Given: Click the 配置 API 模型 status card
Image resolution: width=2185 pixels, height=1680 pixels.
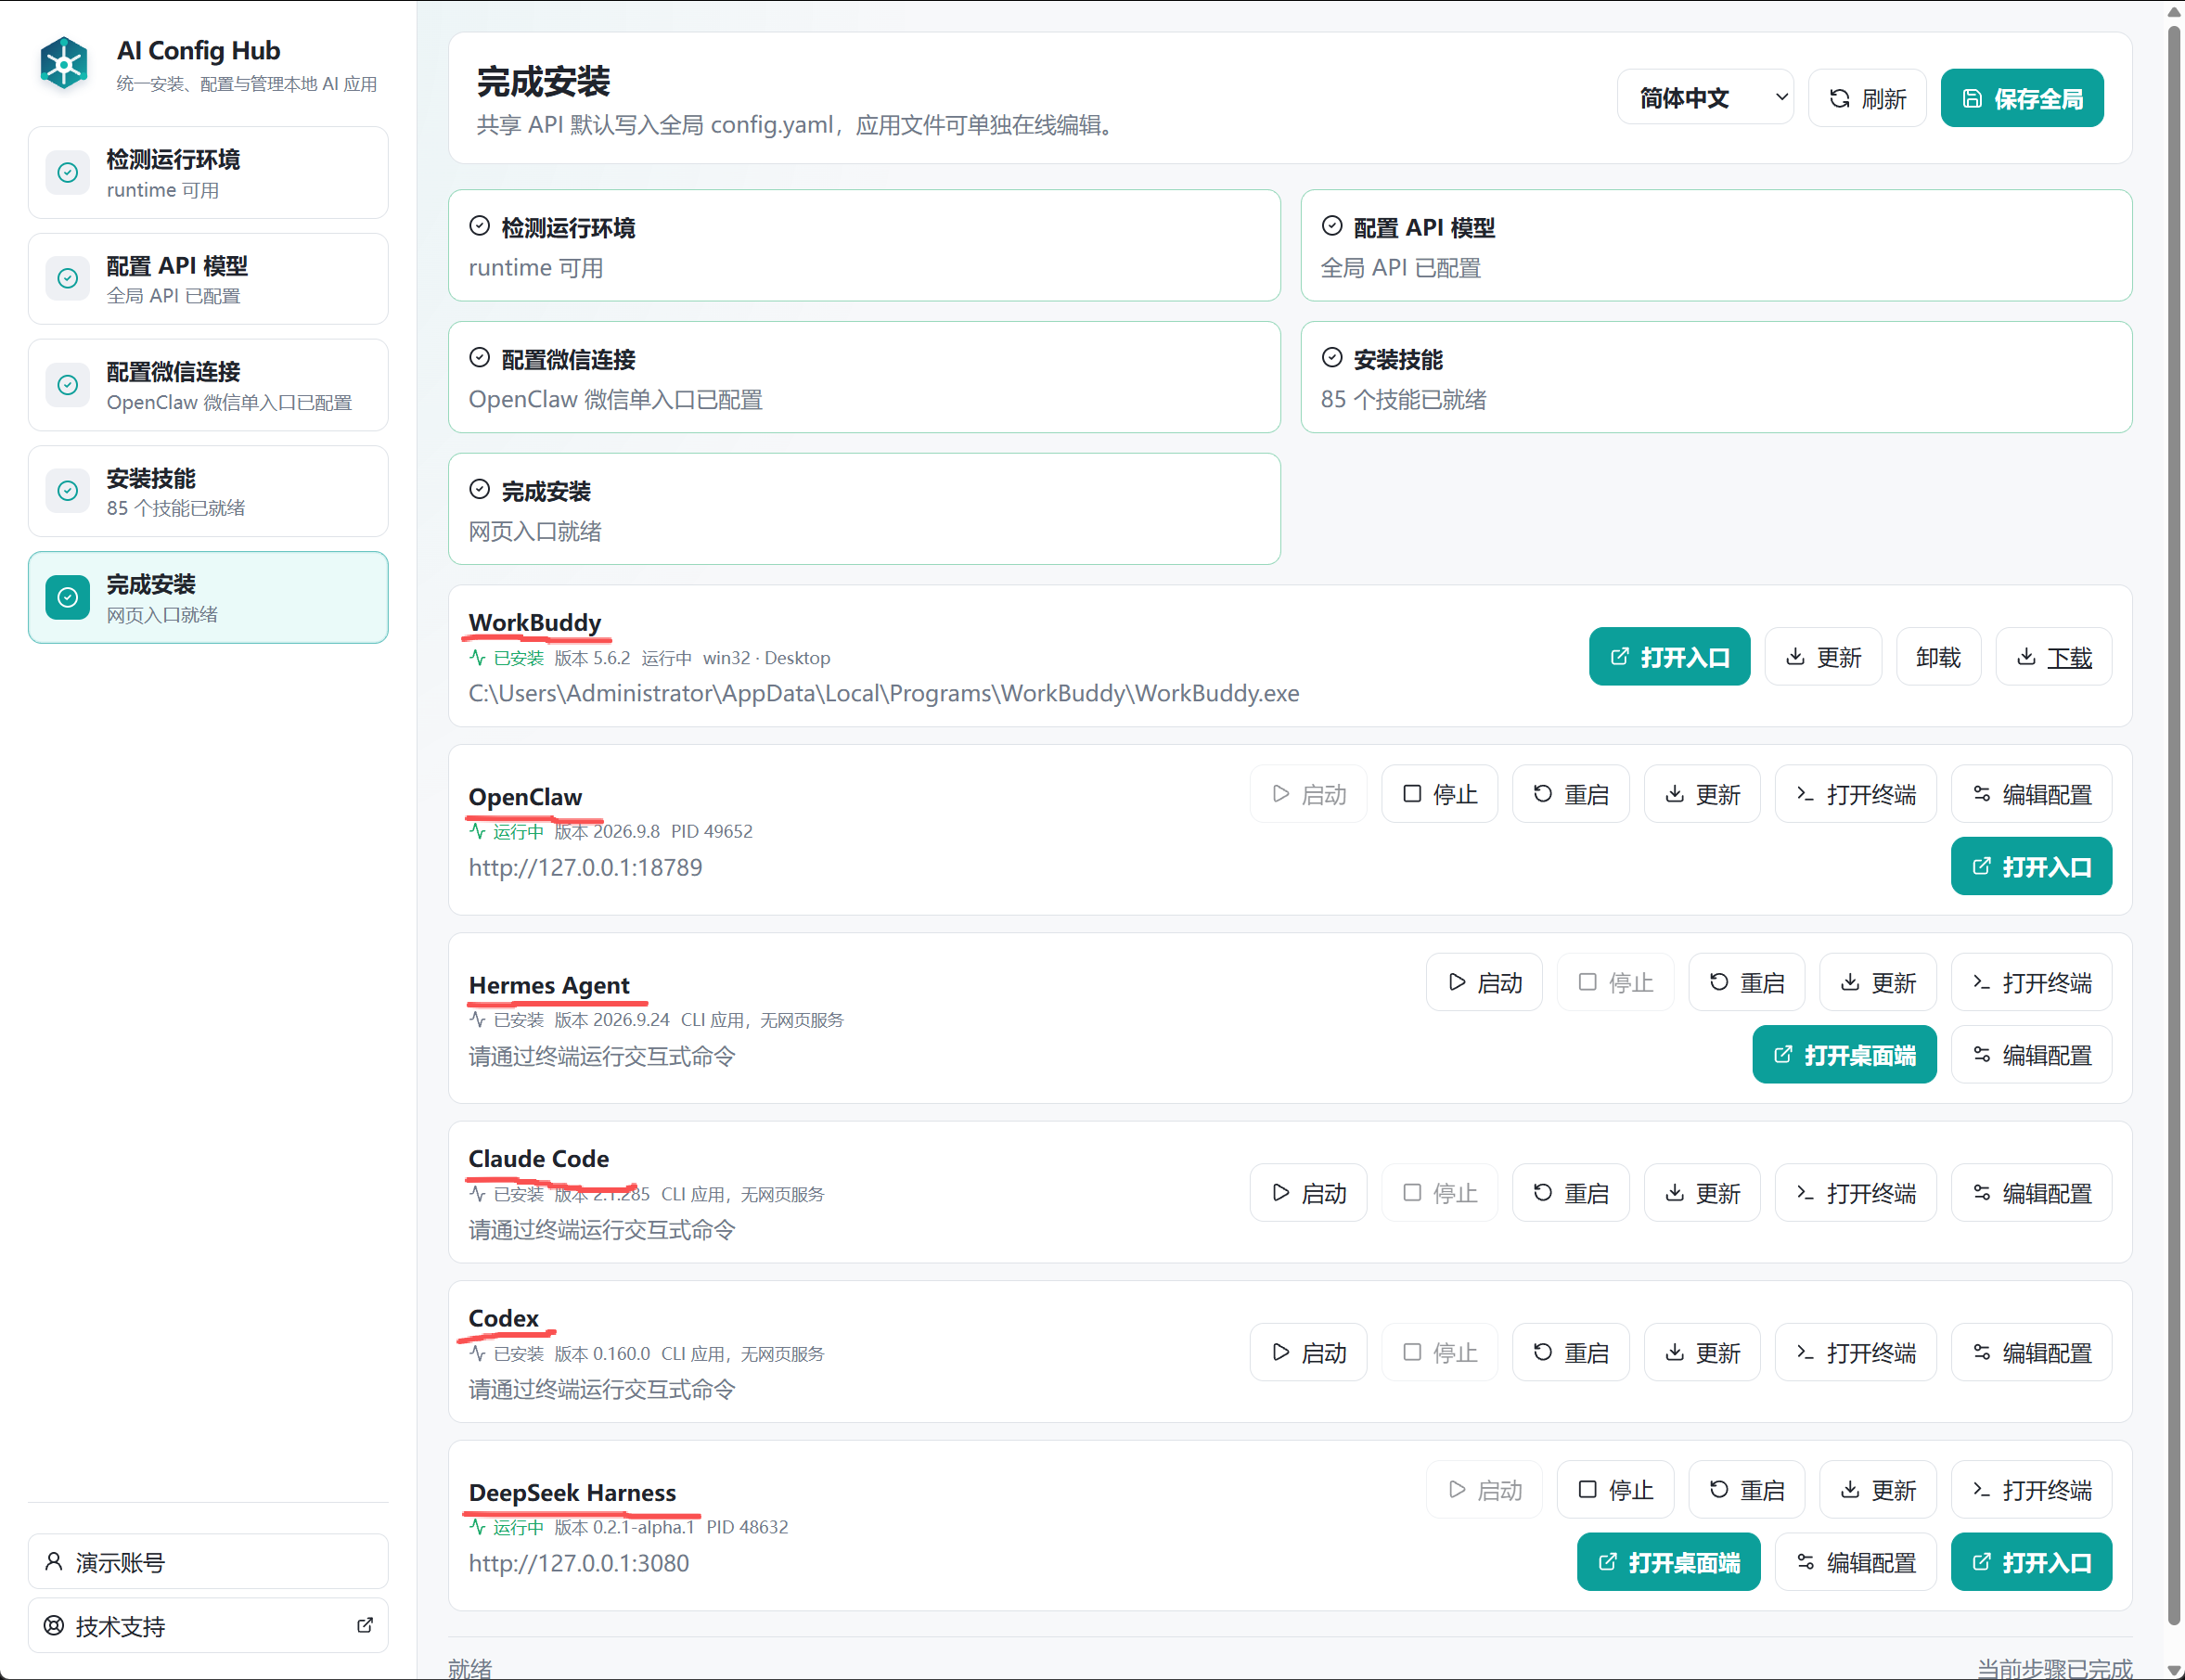Looking at the screenshot, I should click(1716, 246).
